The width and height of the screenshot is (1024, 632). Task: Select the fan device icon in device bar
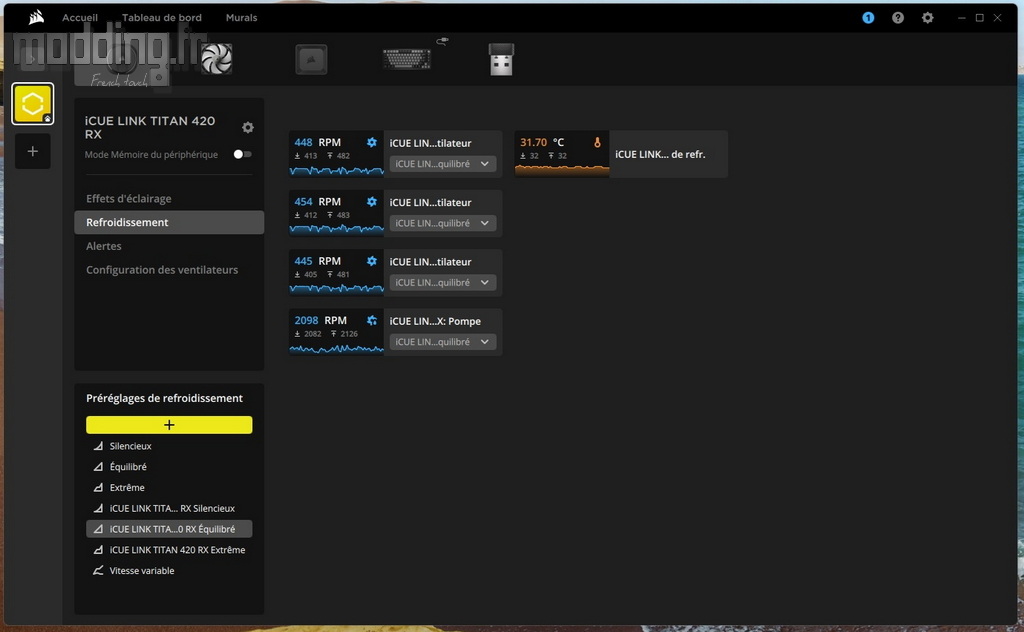coord(216,59)
